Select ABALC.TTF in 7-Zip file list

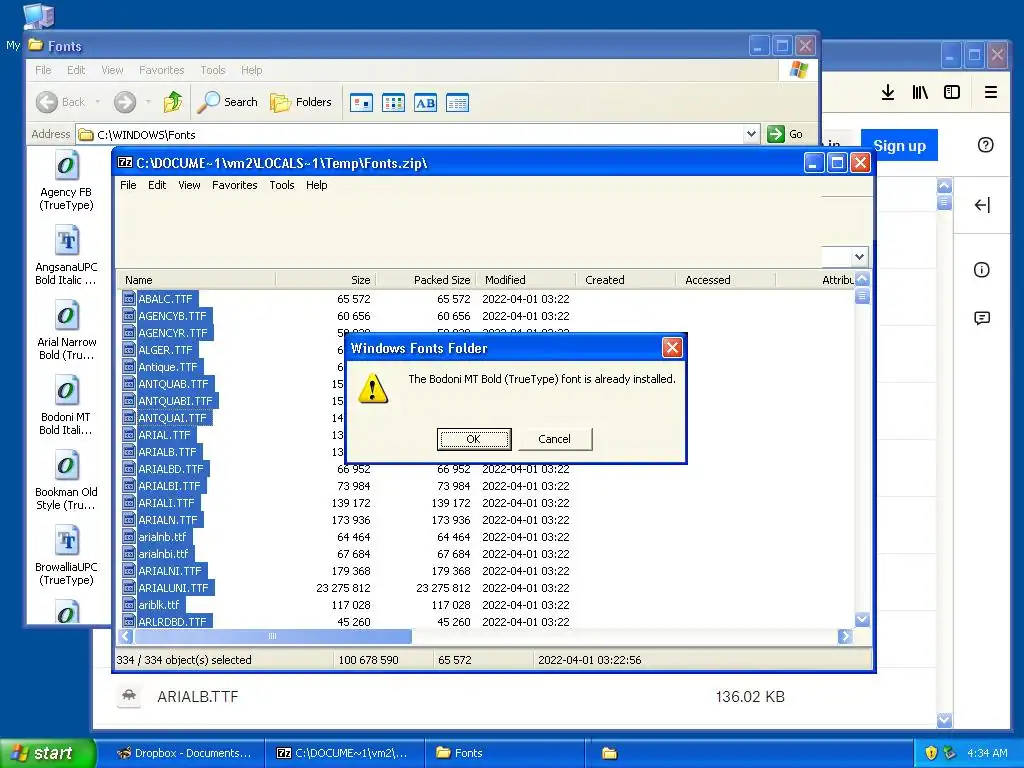point(165,298)
